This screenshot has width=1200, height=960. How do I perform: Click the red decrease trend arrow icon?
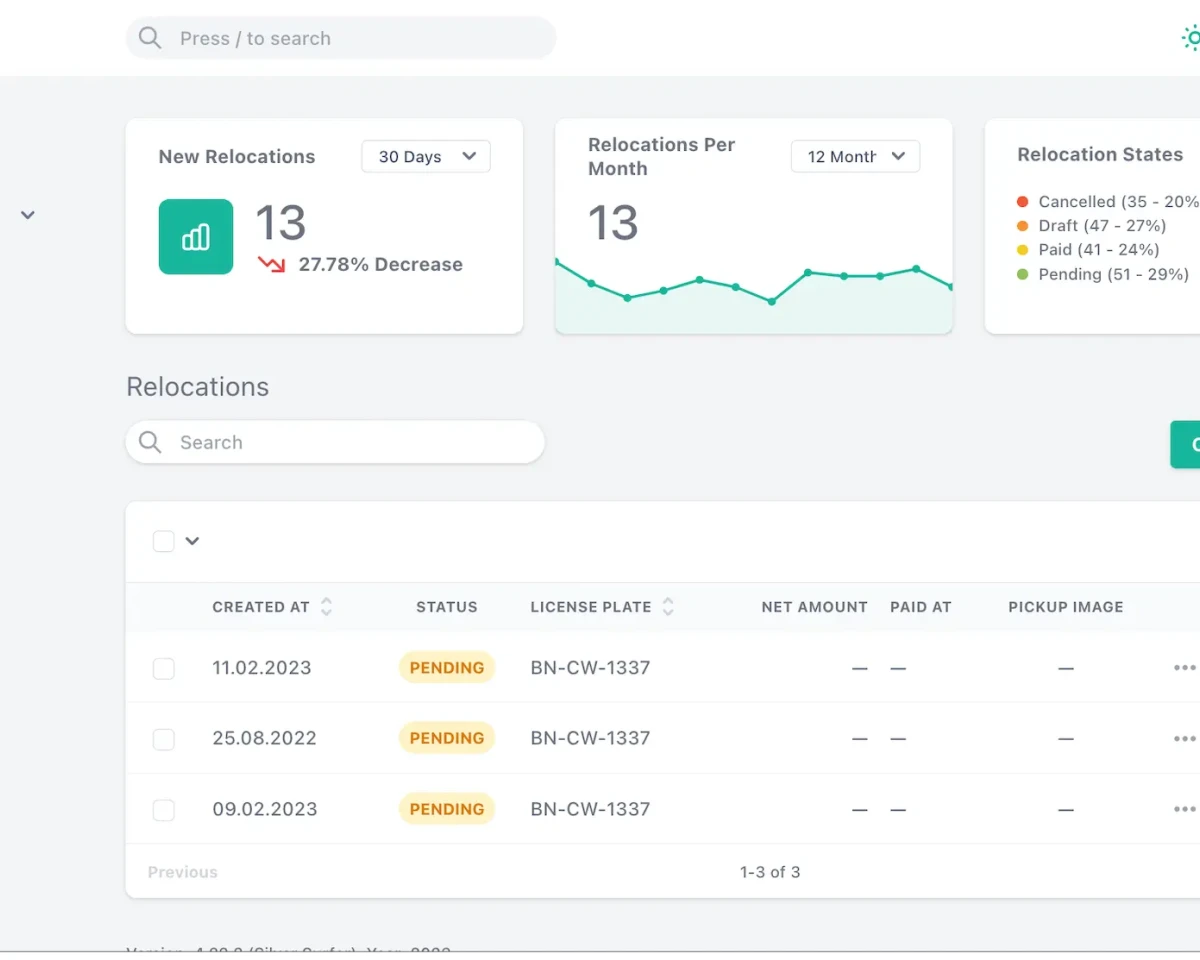tap(272, 264)
